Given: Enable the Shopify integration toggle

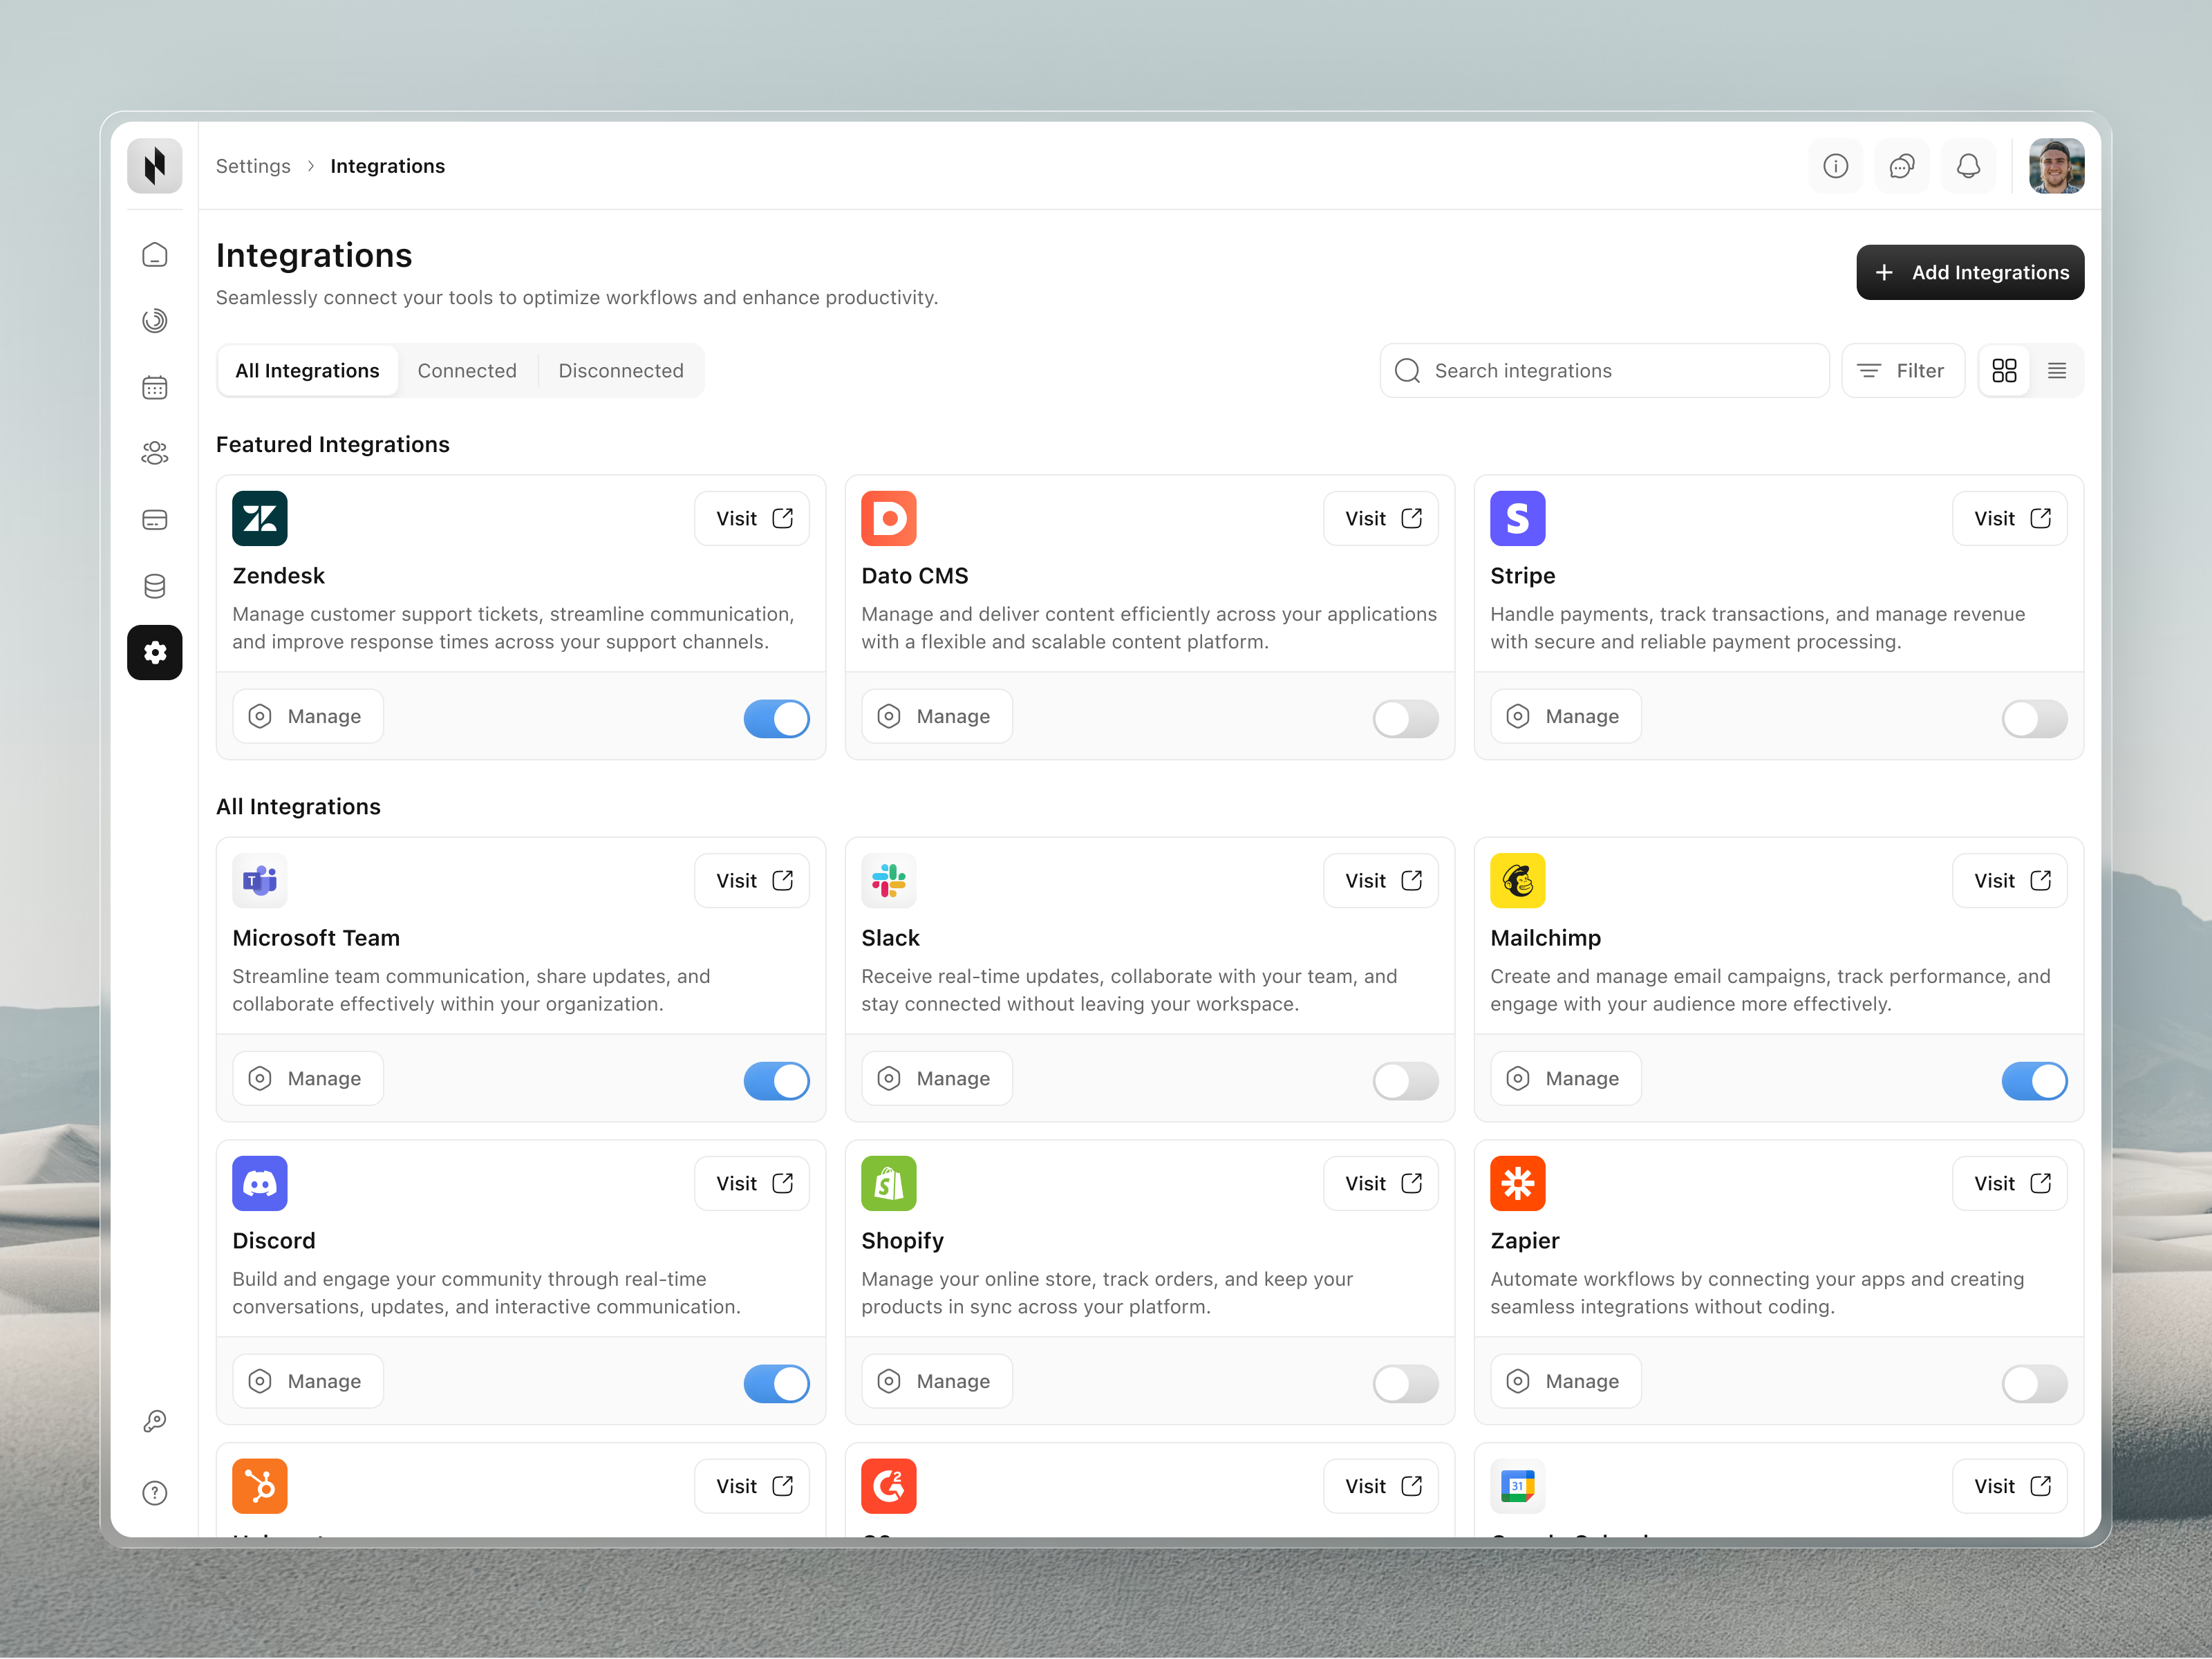Looking at the screenshot, I should click(x=1406, y=1384).
